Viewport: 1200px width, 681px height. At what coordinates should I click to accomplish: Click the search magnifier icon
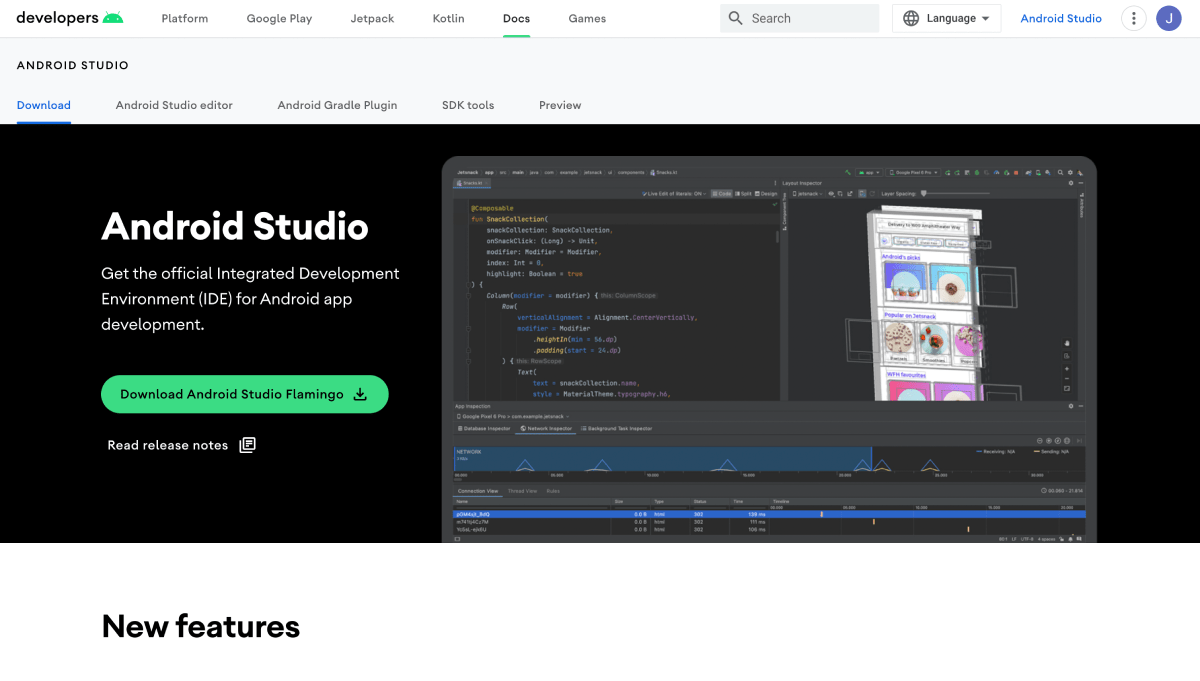click(x=734, y=18)
